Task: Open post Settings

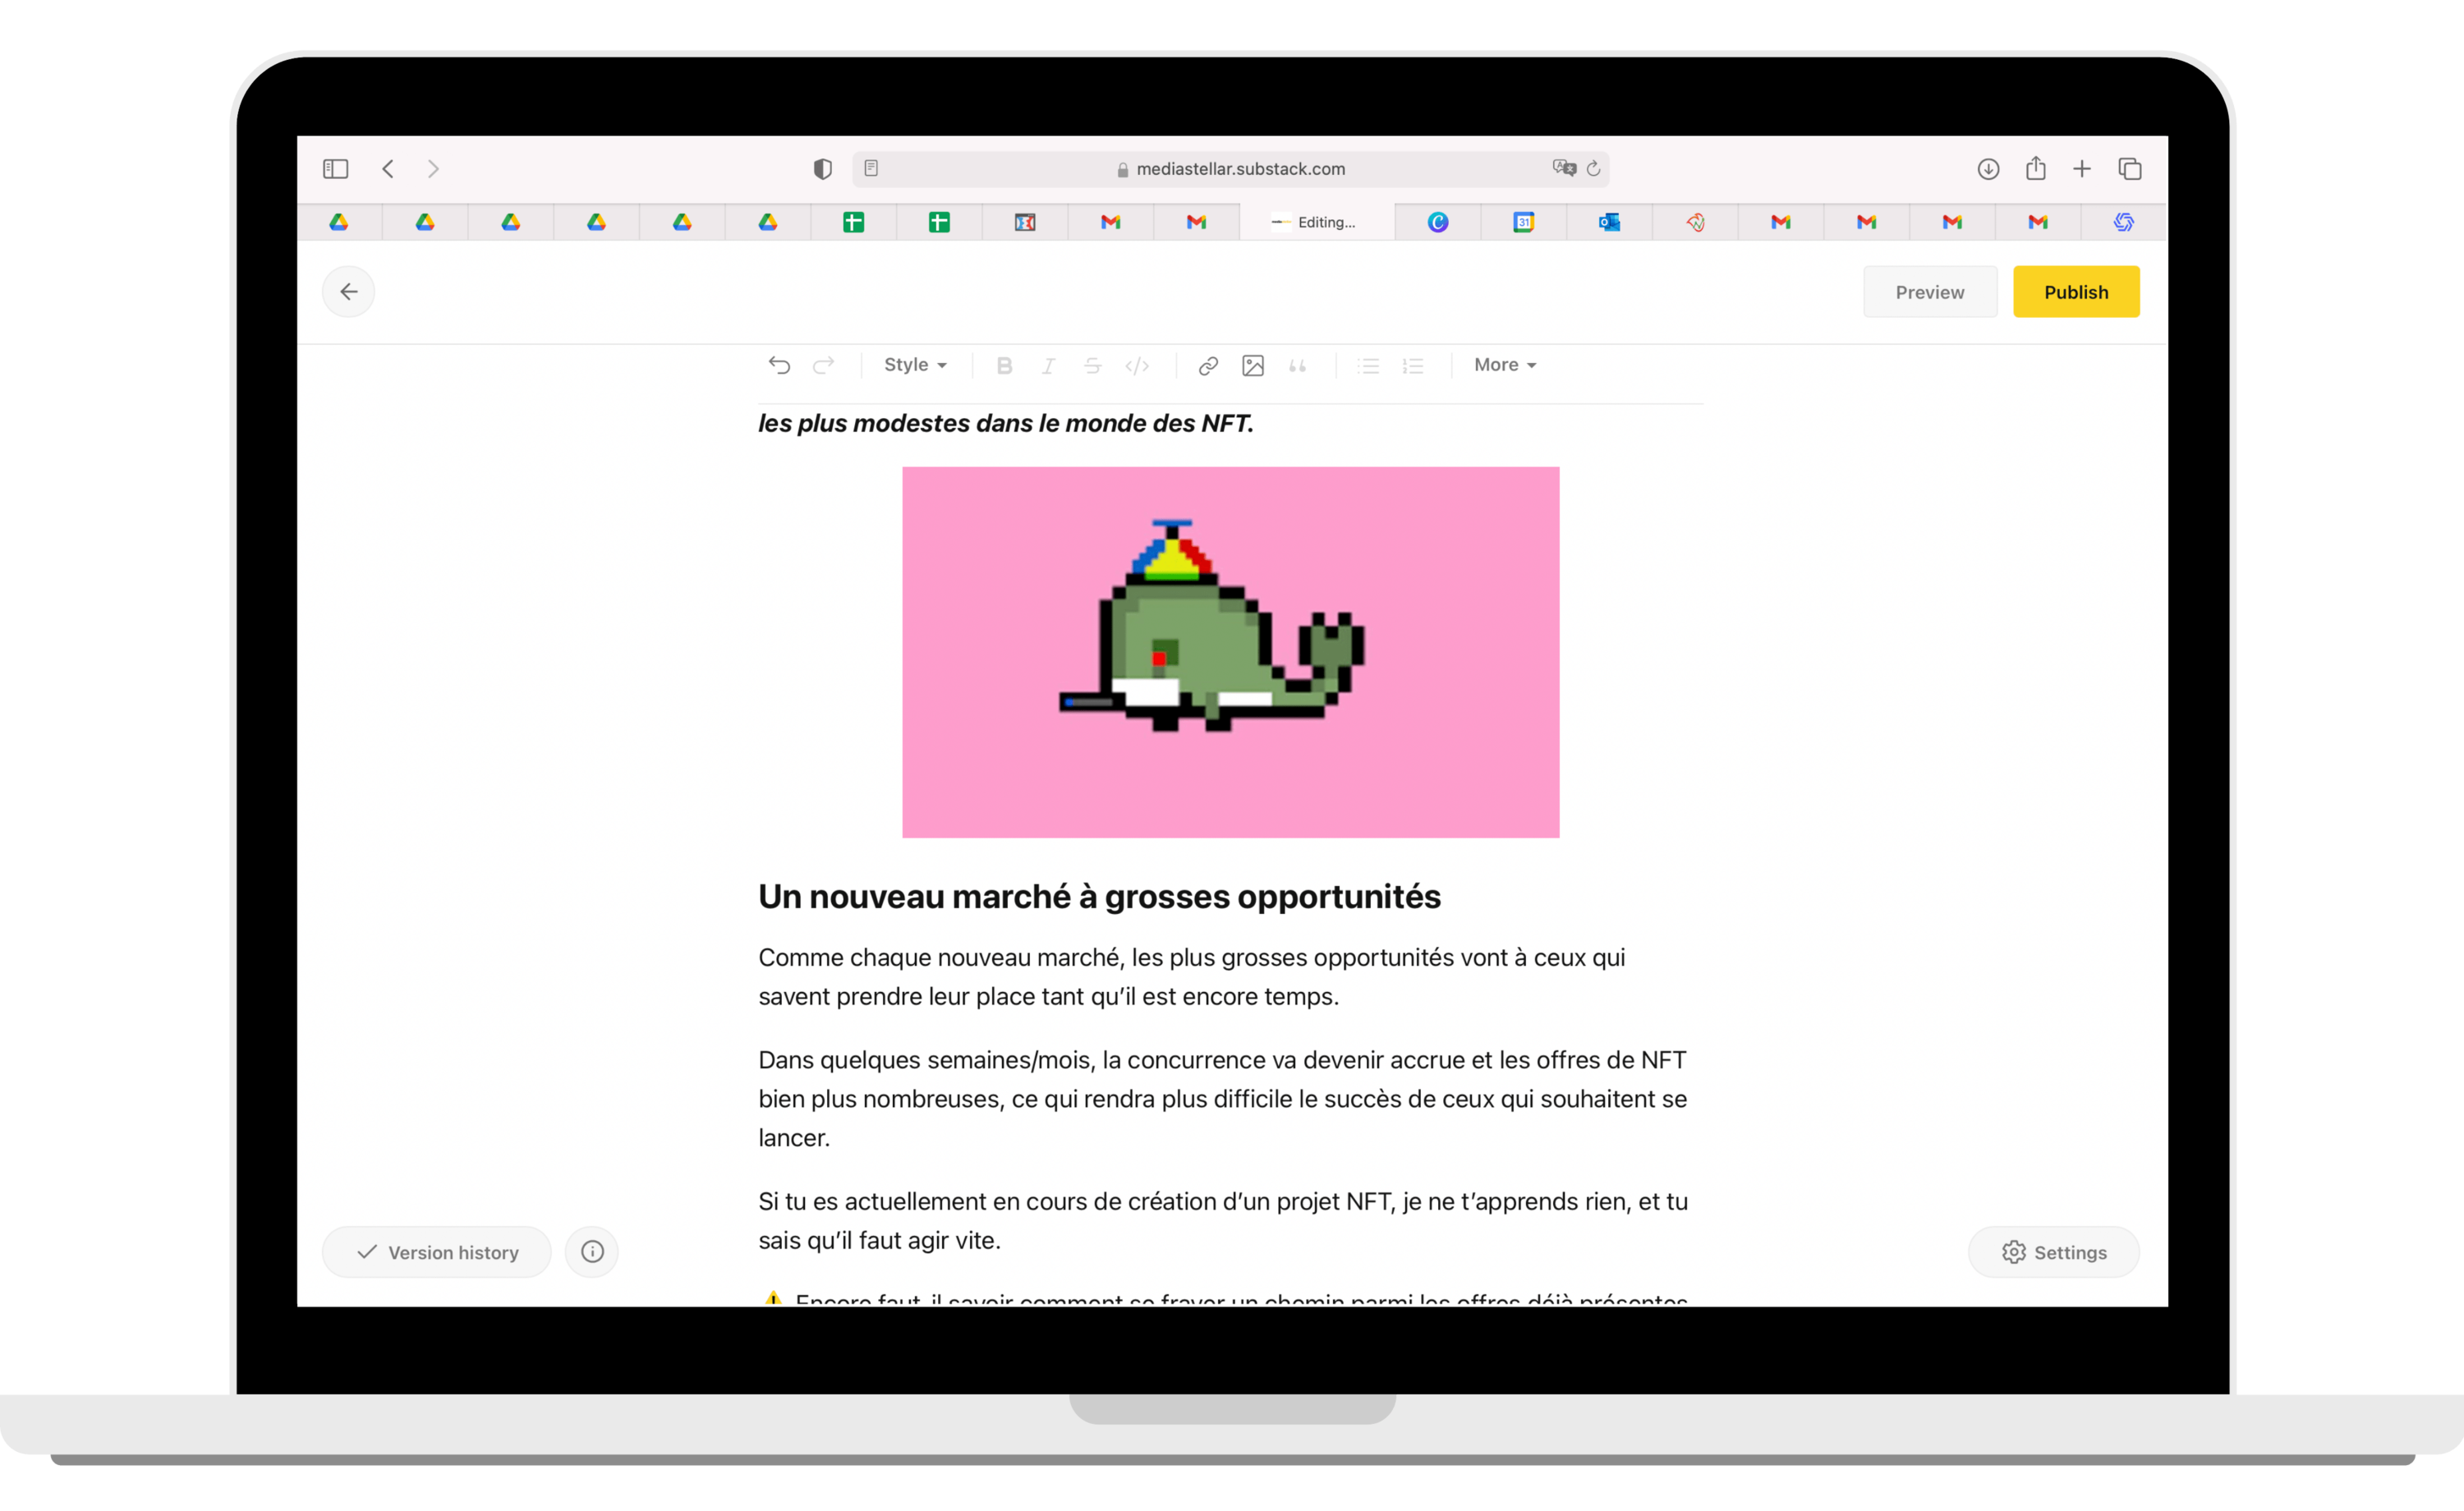Action: coord(2053,1252)
